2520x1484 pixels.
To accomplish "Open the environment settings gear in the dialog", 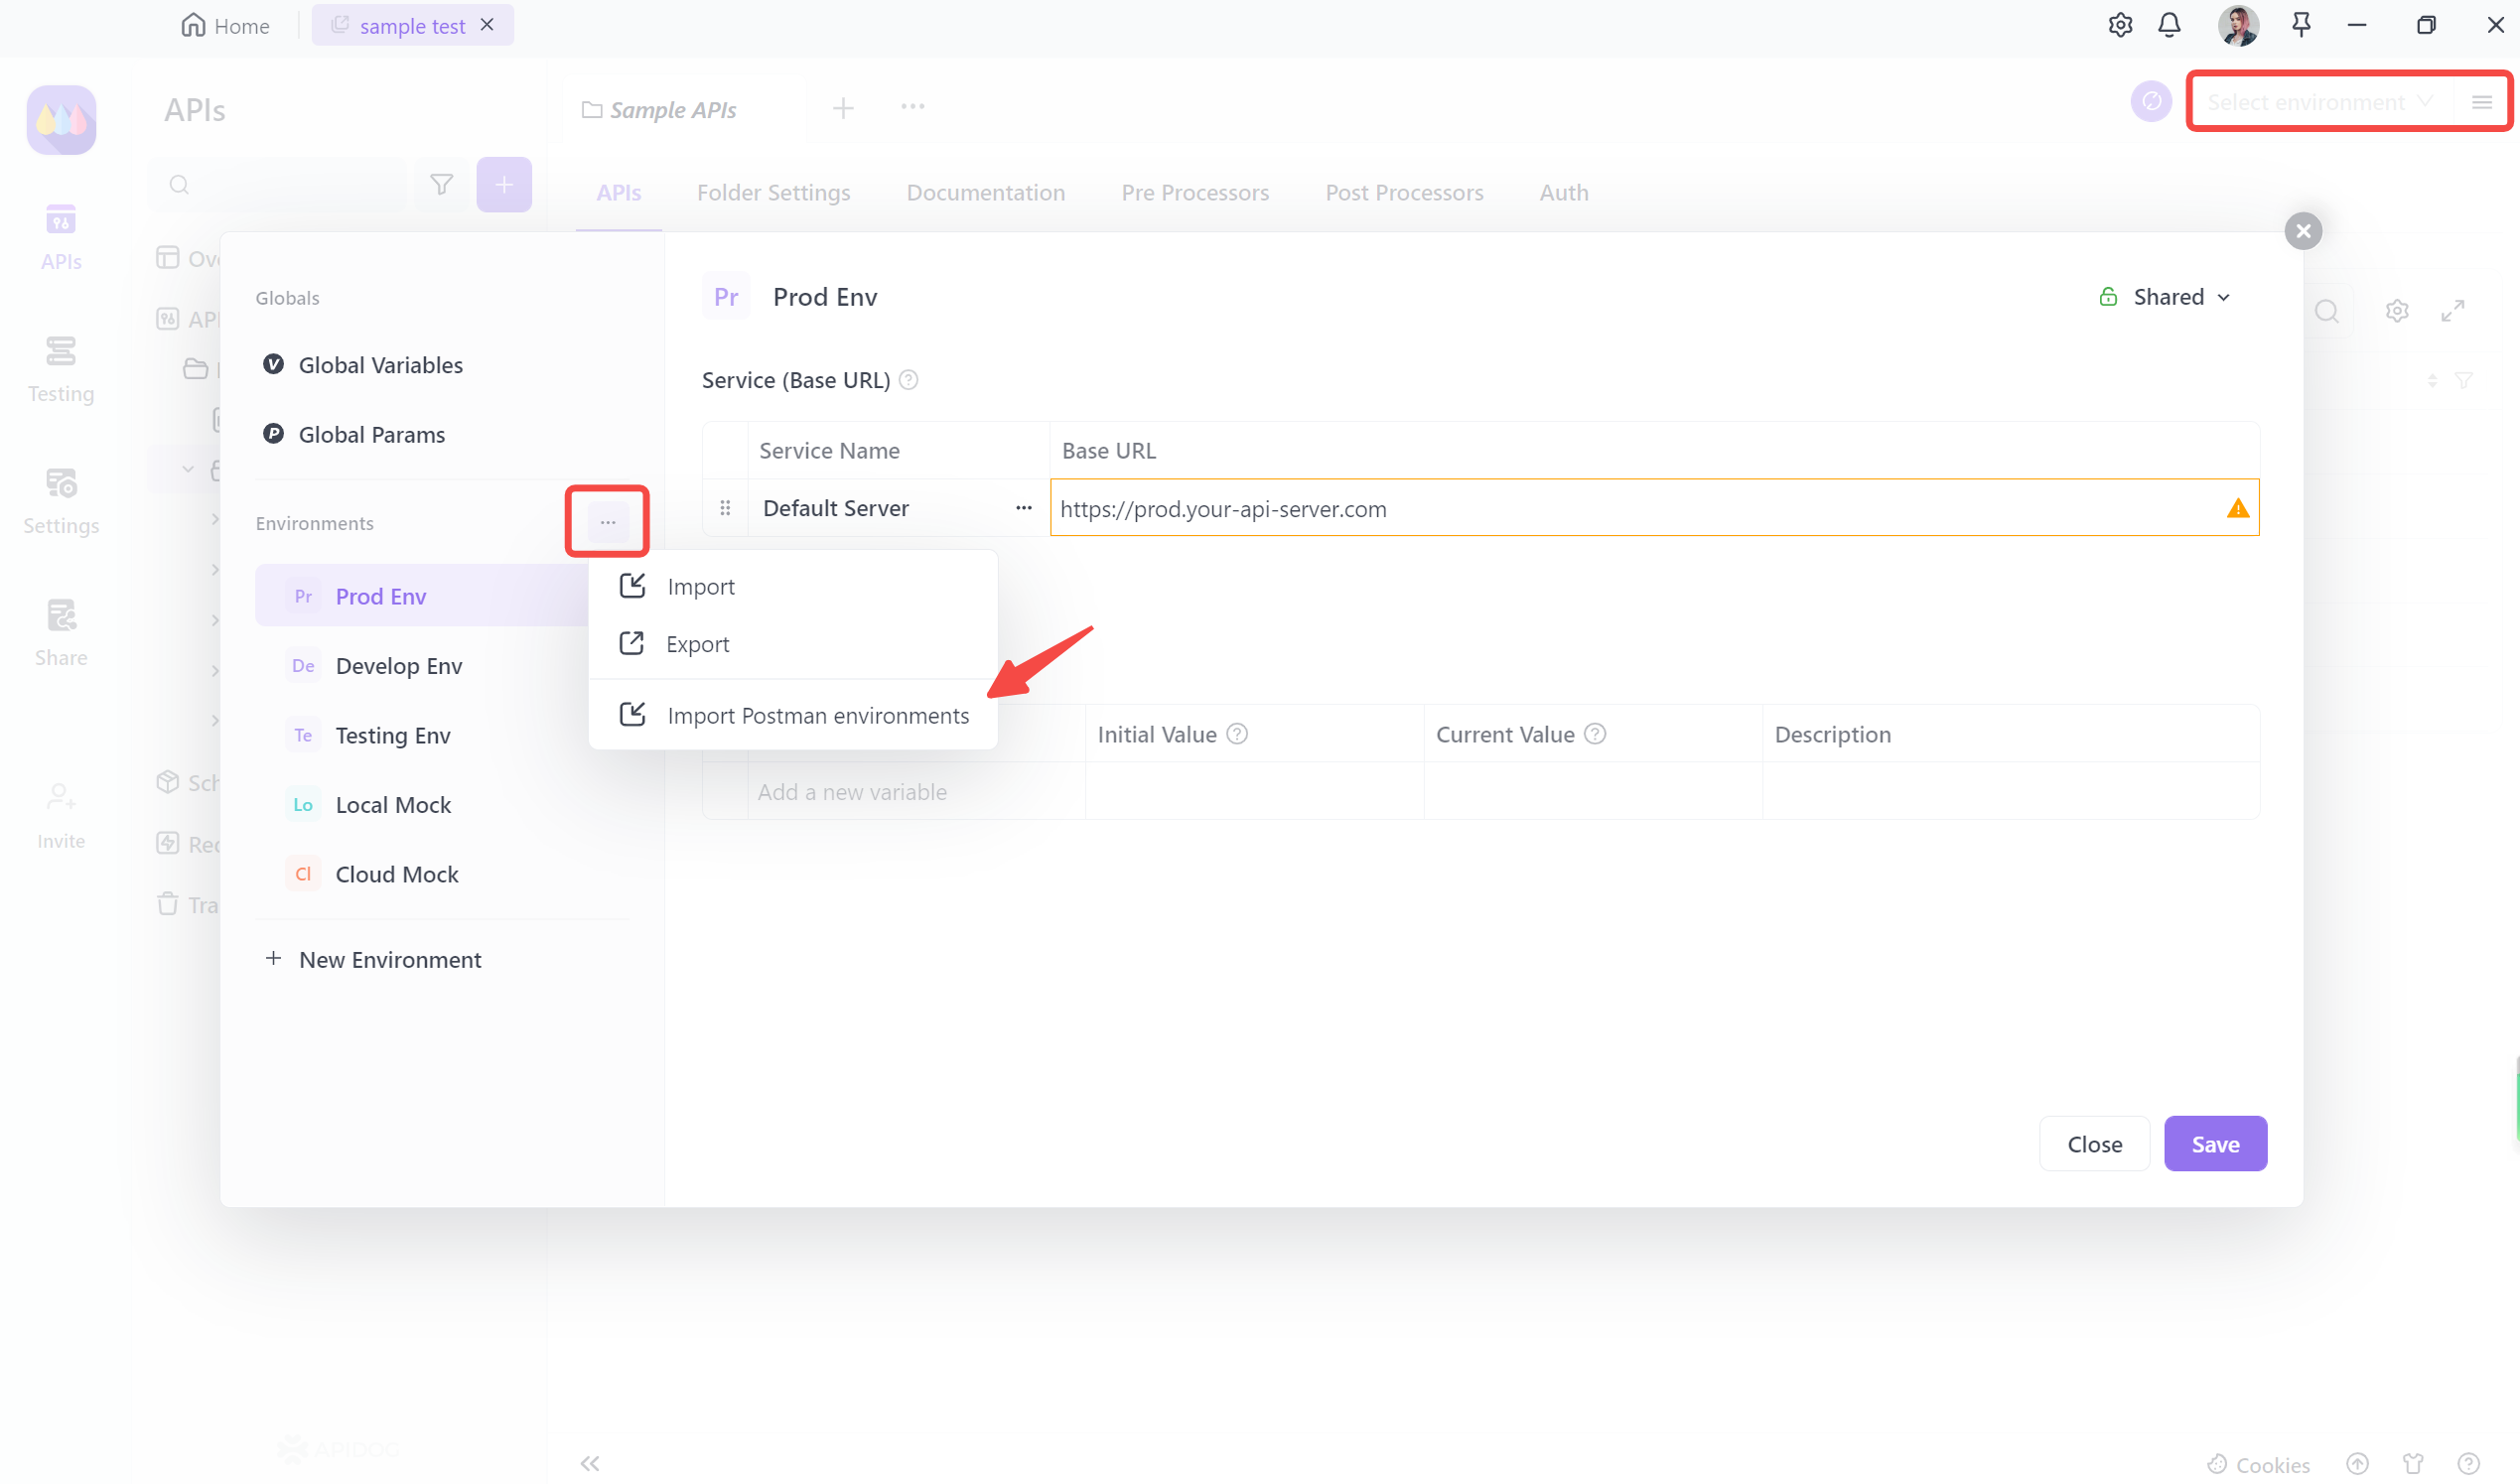I will pos(2397,310).
